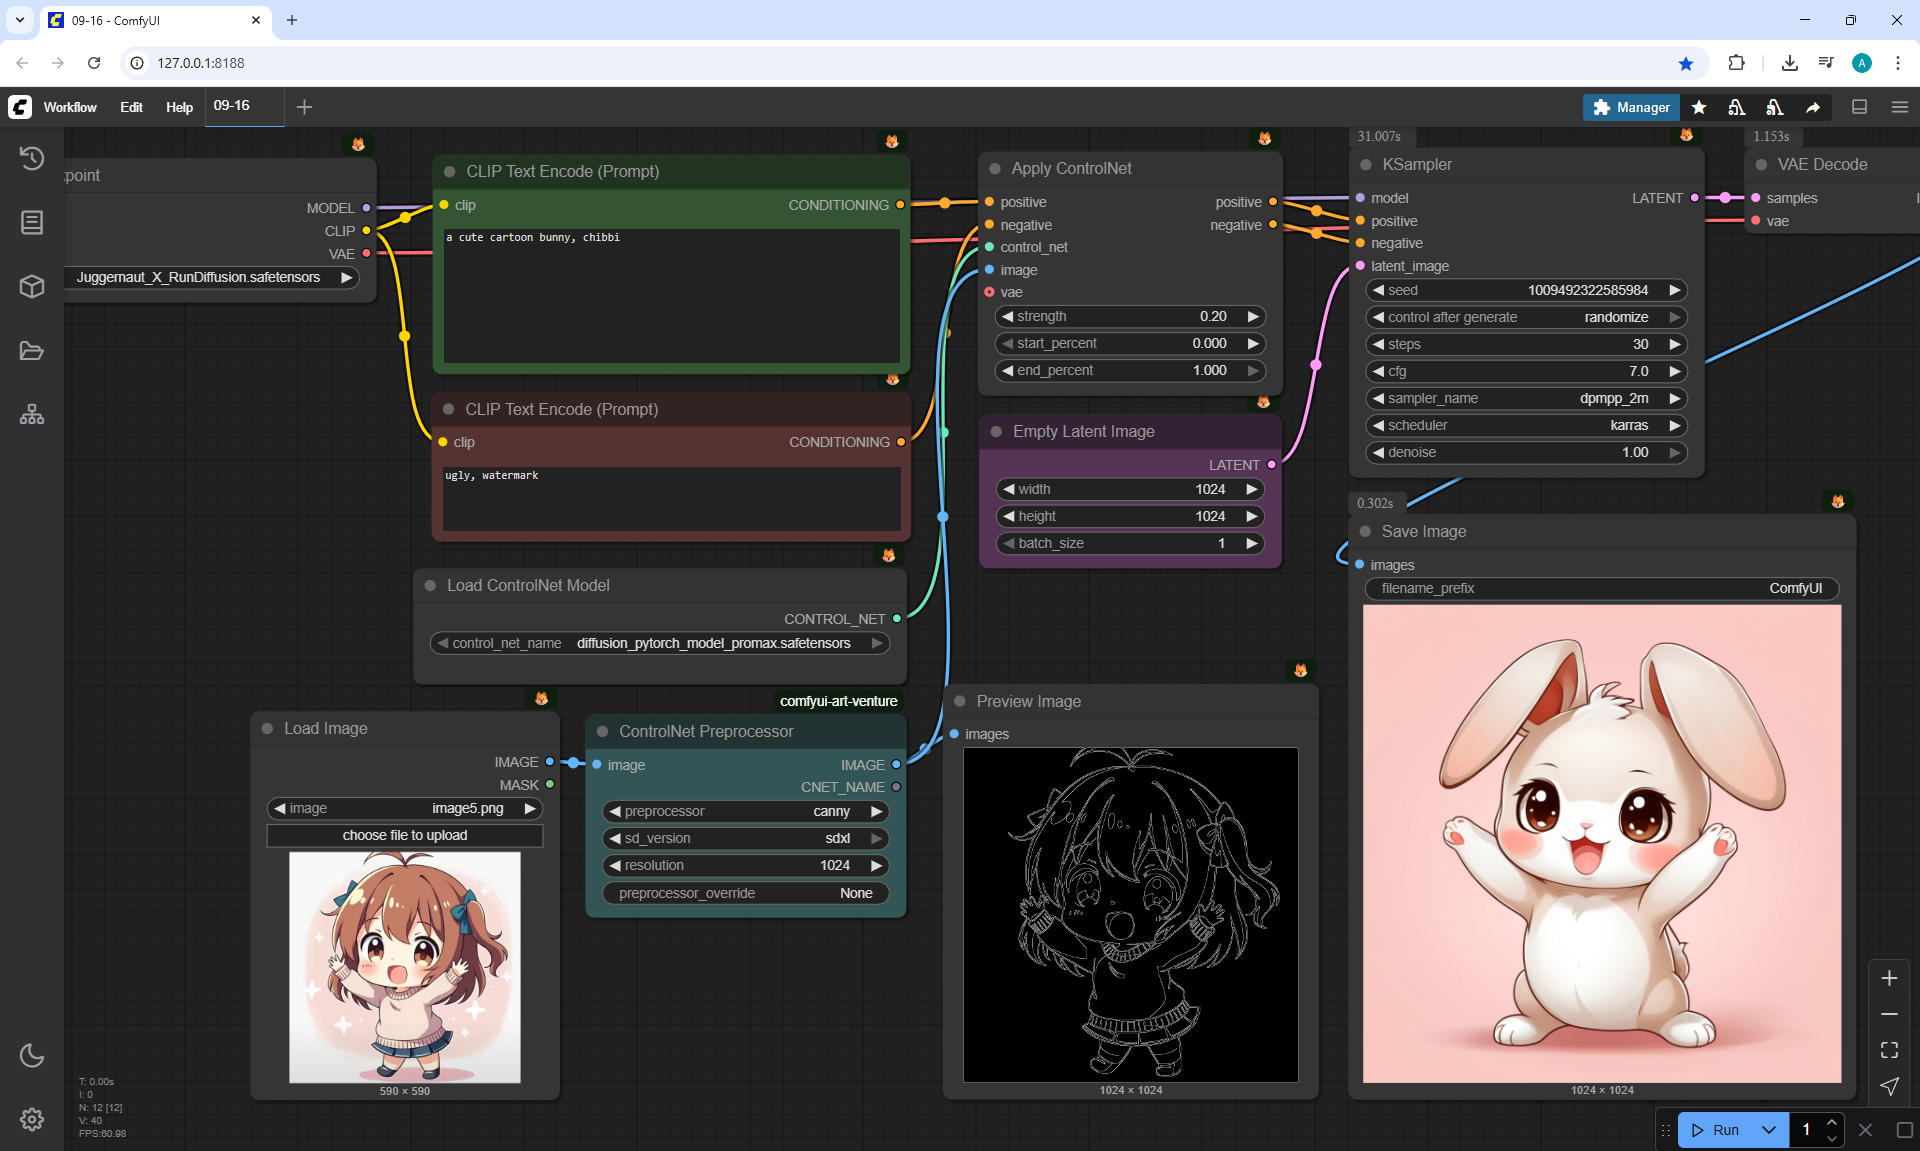Click the Fit View canvas icon
The width and height of the screenshot is (1920, 1151).
pos(1889,1050)
